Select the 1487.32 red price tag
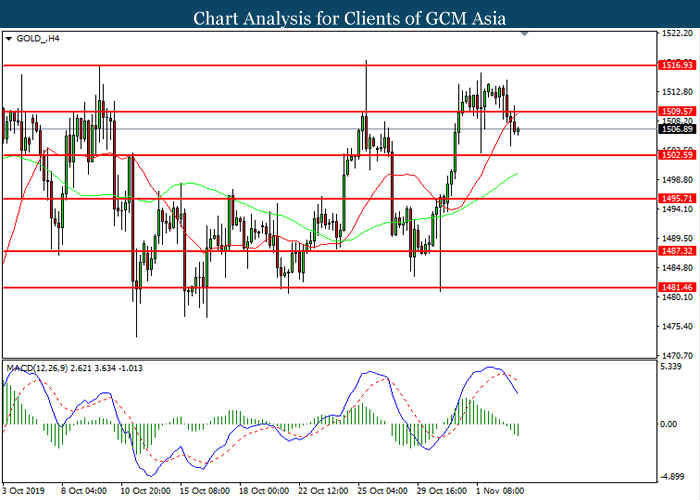The image size is (700, 500). point(677,251)
